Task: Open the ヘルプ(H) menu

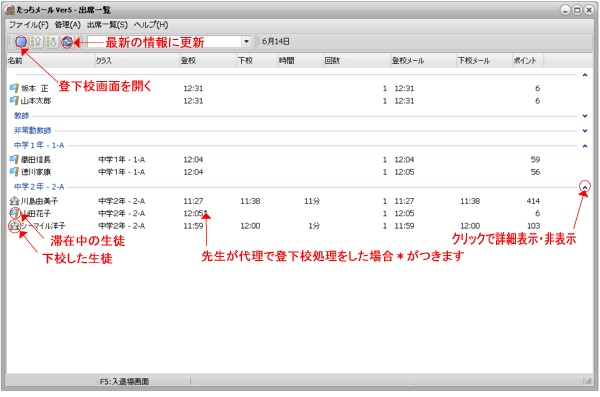Action: pos(151,25)
